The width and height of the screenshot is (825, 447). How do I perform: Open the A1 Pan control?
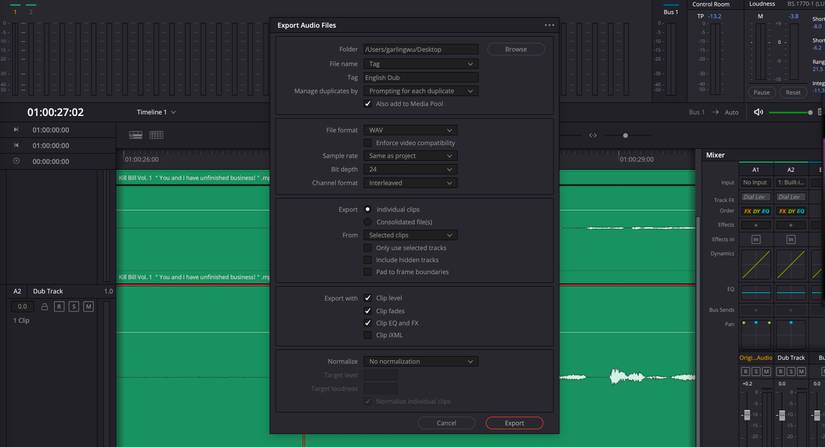click(756, 332)
